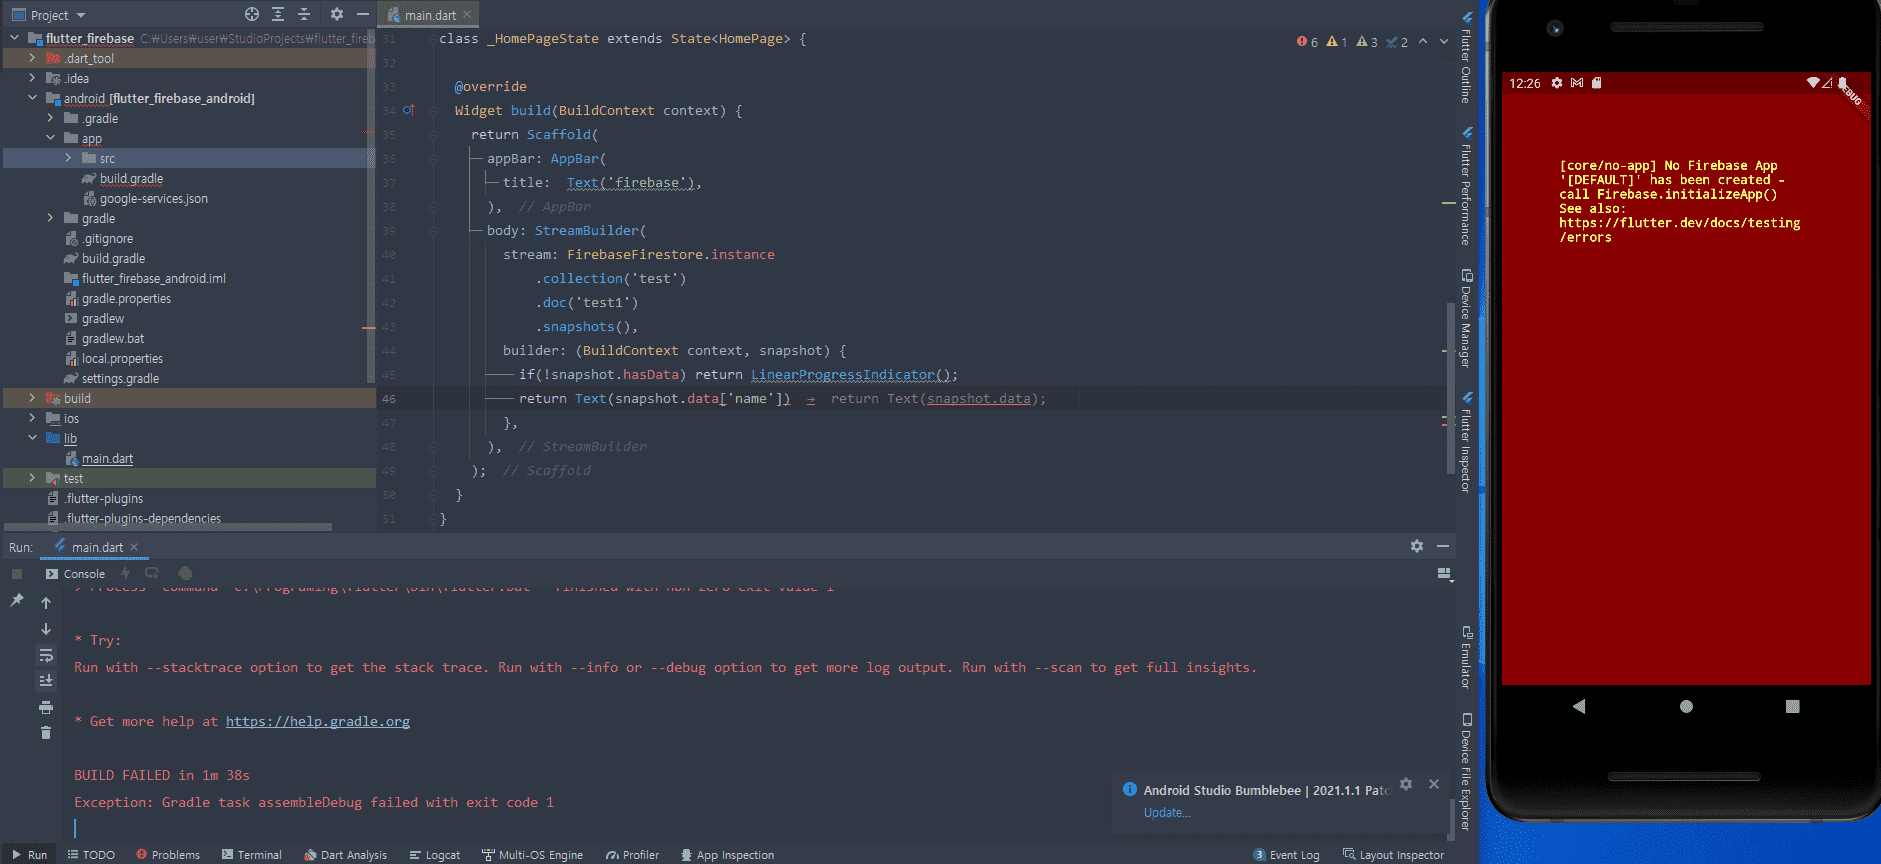This screenshot has width=1881, height=864.
Task: Expand the build folder in tree
Action: pyautogui.click(x=32, y=398)
